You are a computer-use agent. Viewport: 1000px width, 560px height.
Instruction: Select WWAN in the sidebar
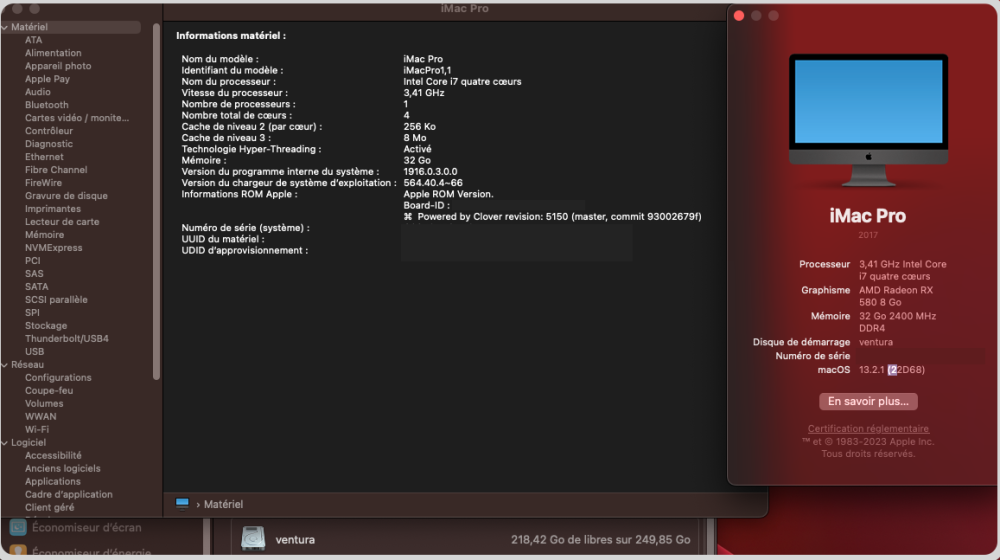pyautogui.click(x=40, y=416)
